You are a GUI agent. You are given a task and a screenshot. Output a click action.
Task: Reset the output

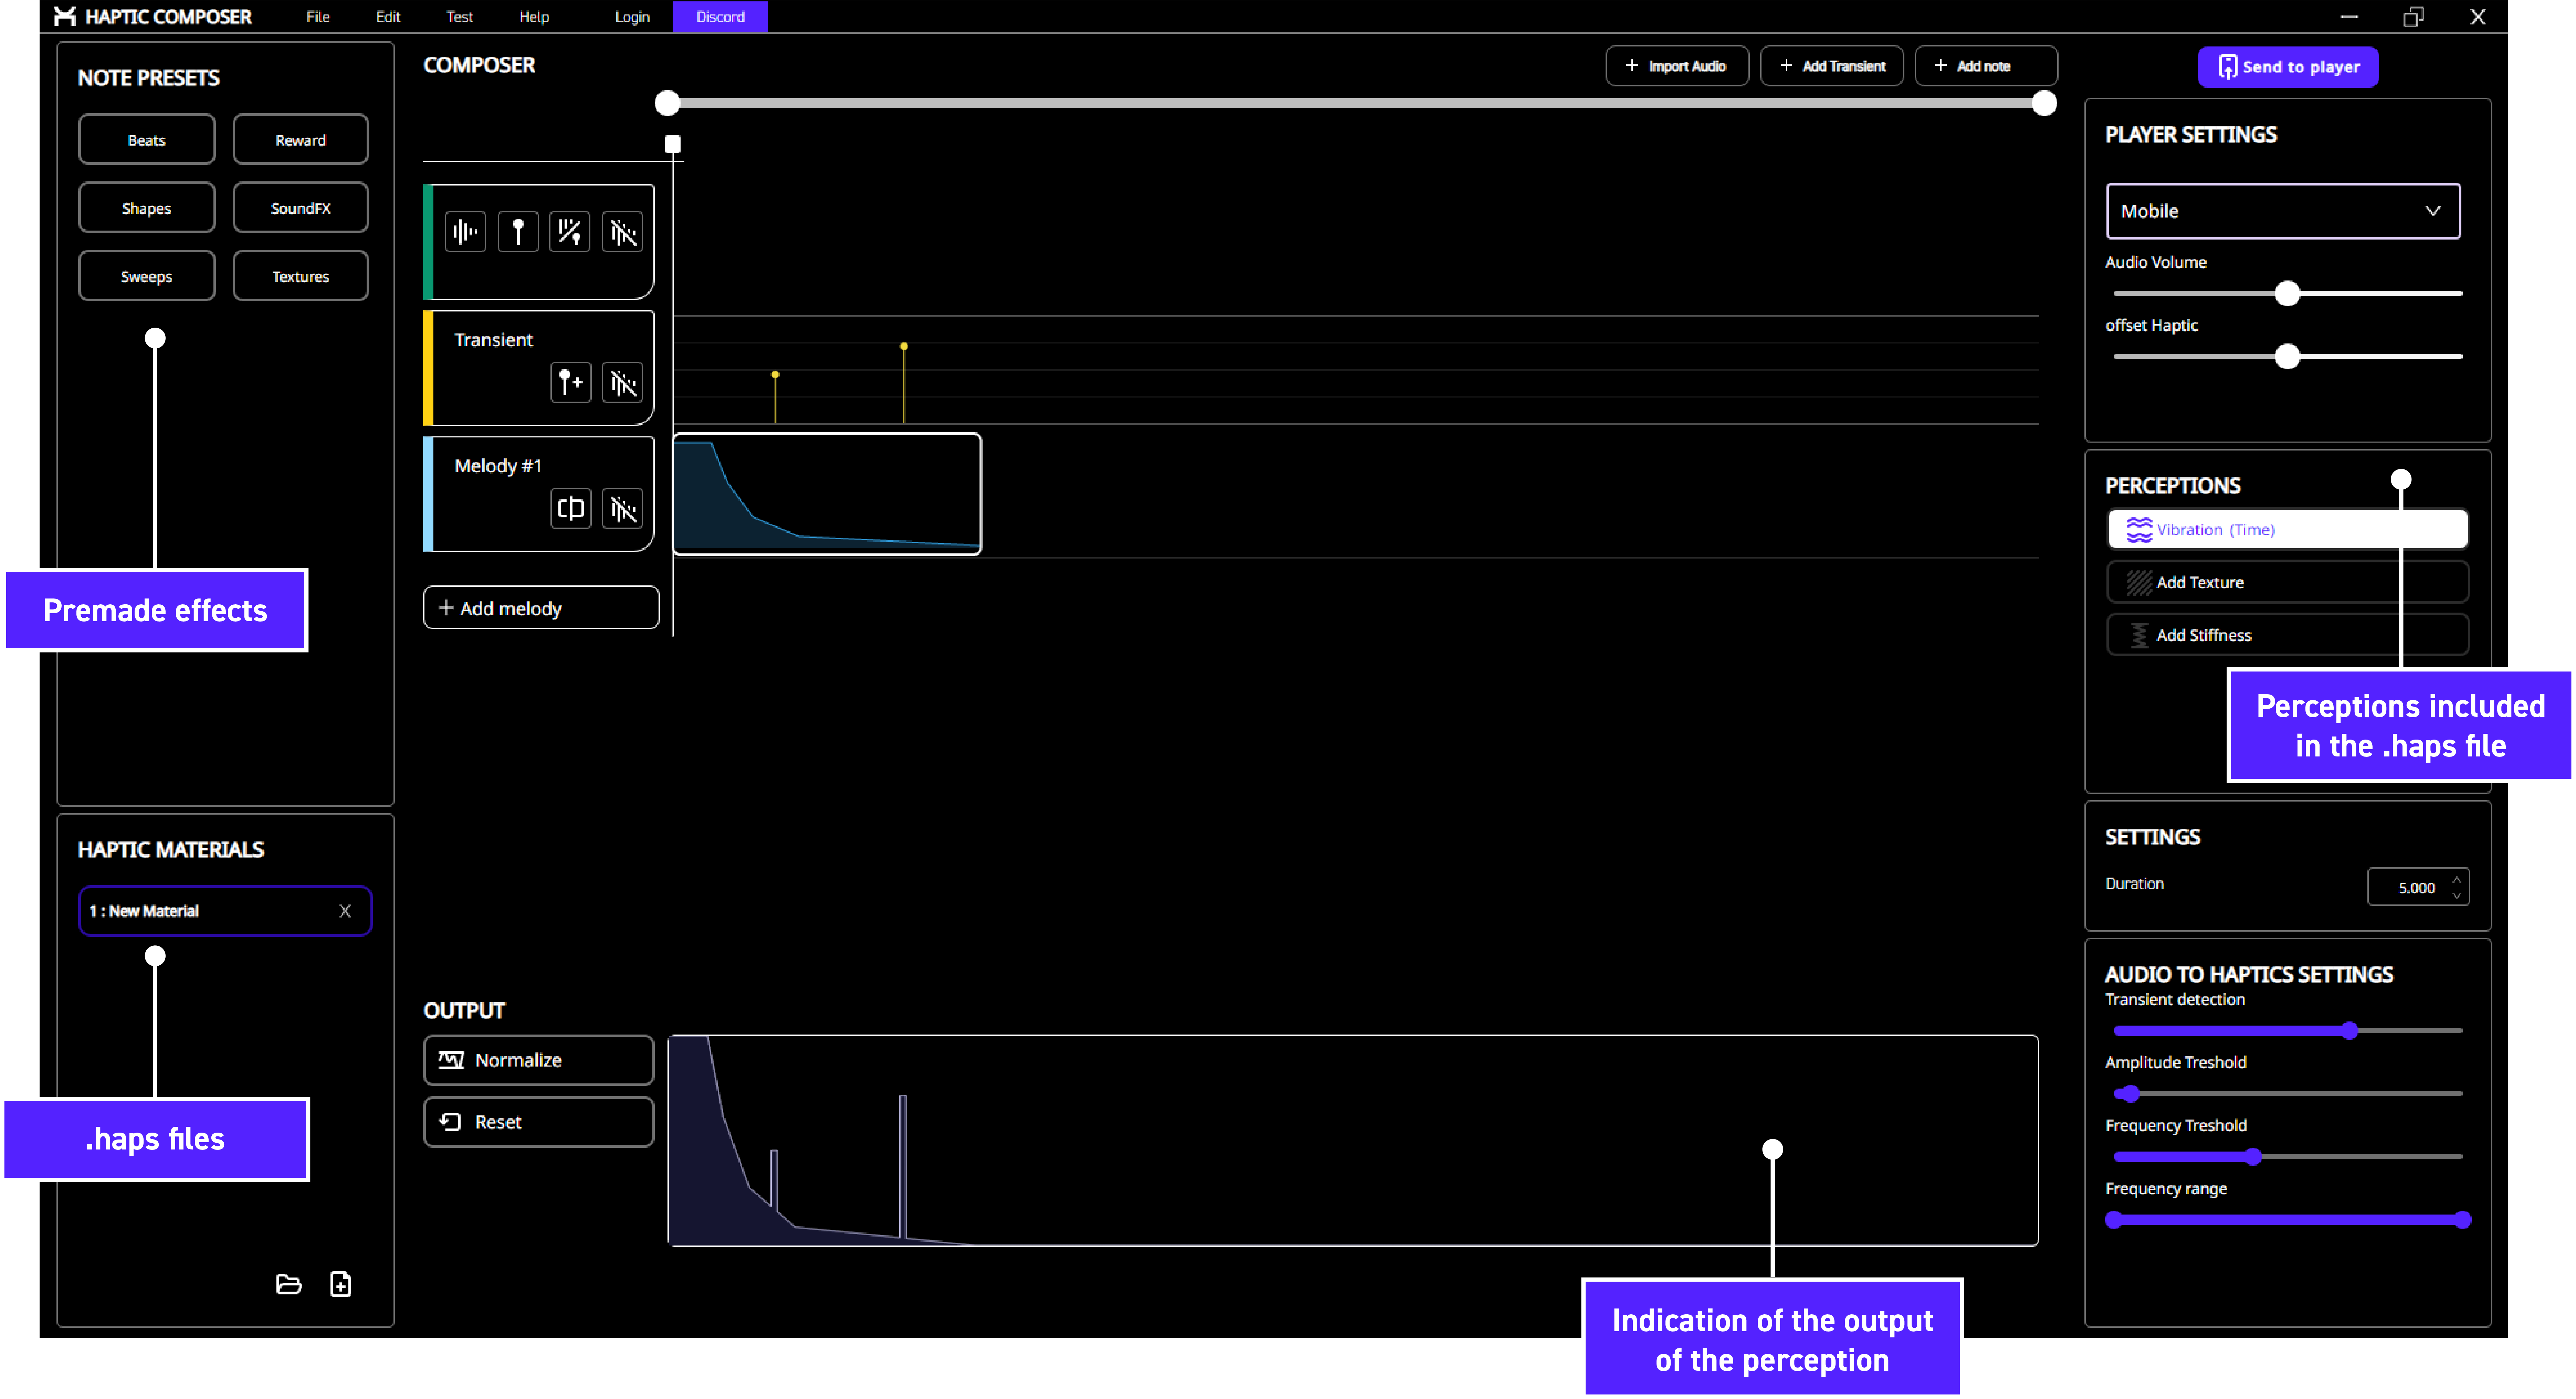click(539, 1122)
